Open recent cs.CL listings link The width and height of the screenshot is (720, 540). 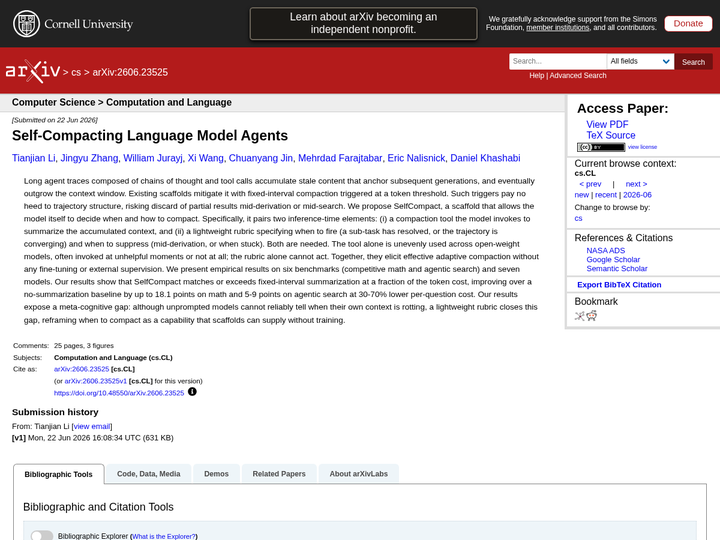(606, 195)
